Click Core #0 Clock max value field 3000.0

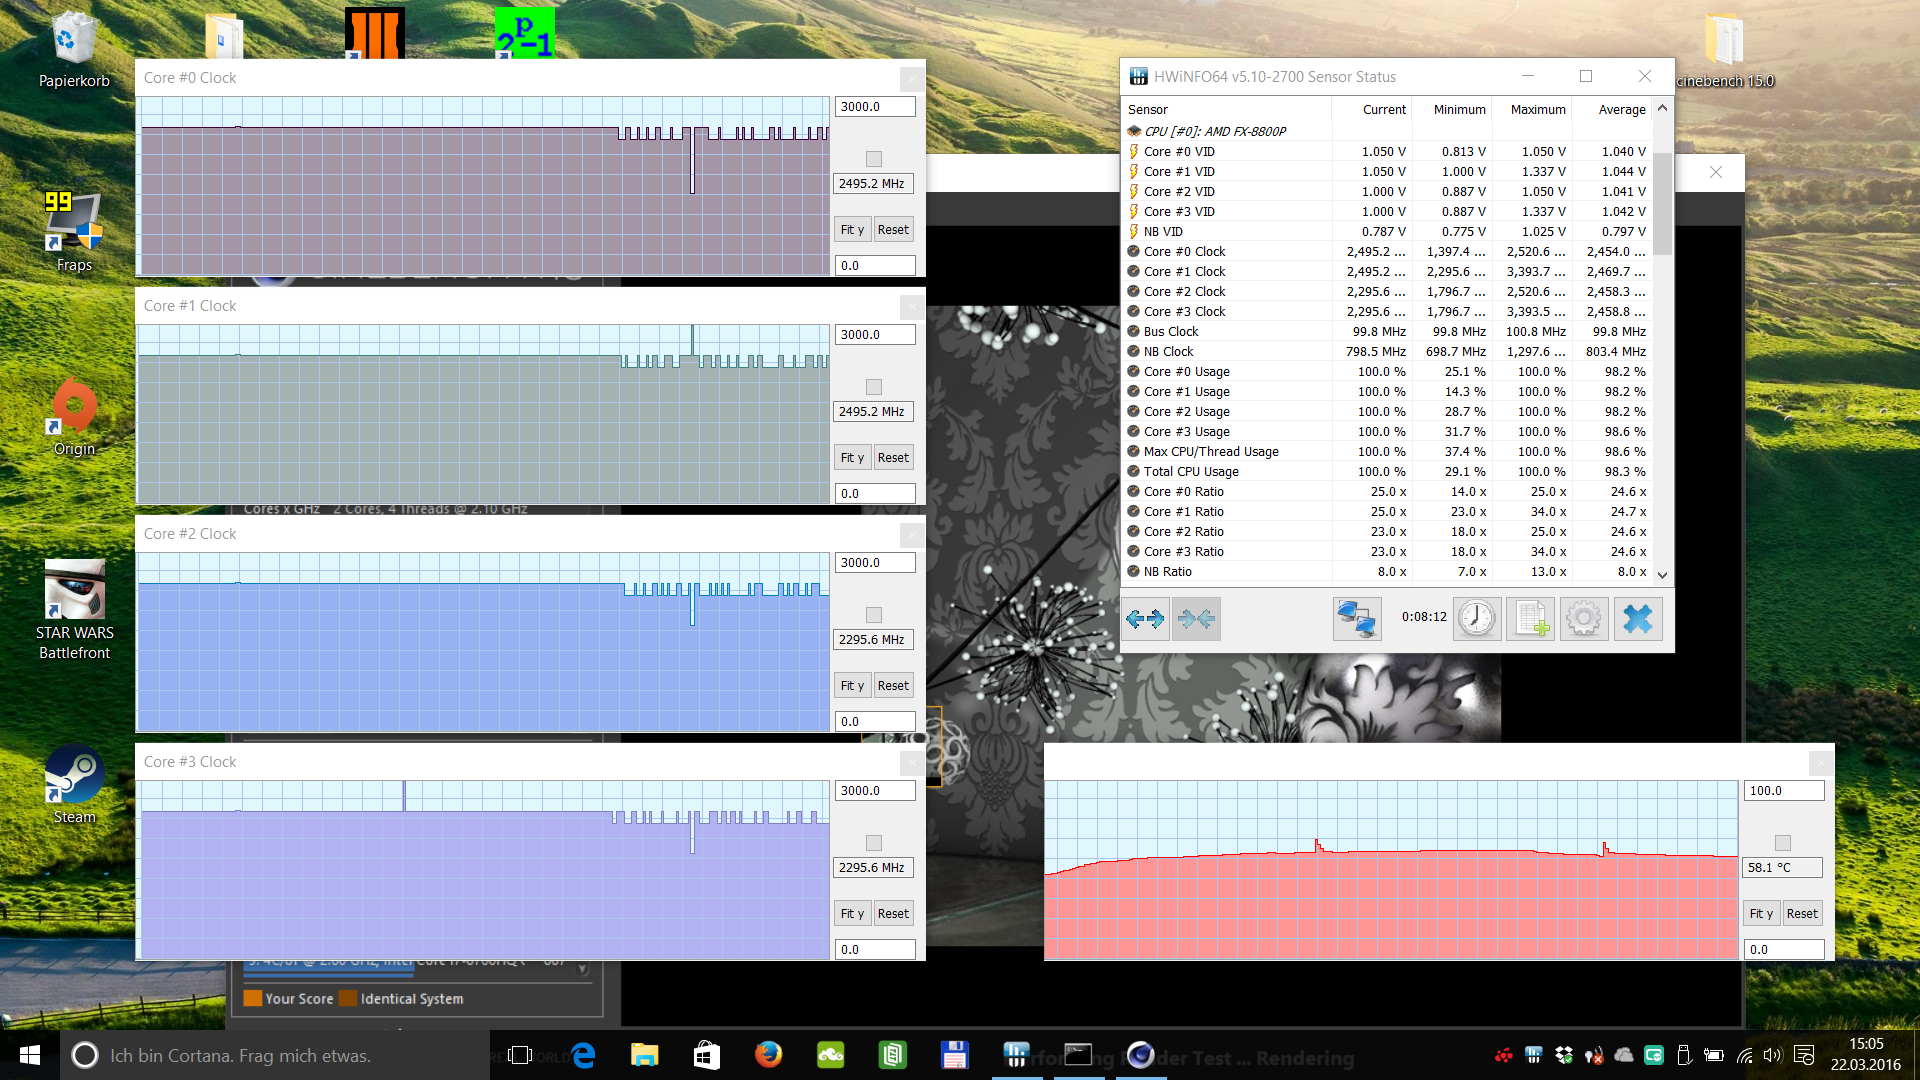[875, 107]
